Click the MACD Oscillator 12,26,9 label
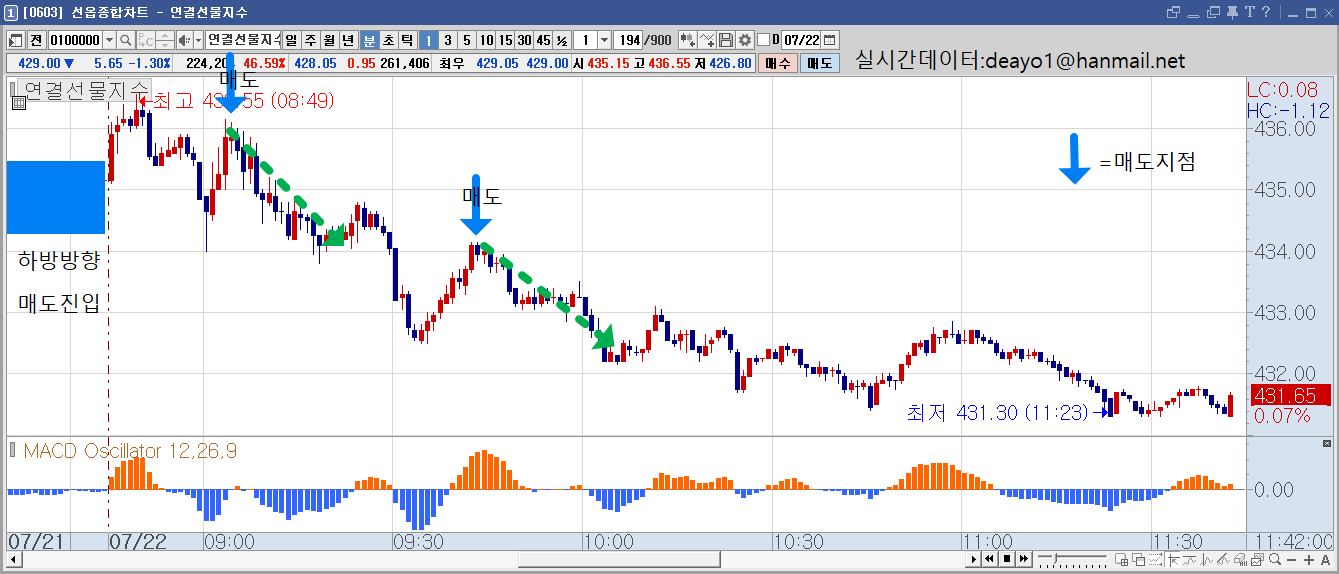This screenshot has width=1339, height=574. [x=130, y=451]
